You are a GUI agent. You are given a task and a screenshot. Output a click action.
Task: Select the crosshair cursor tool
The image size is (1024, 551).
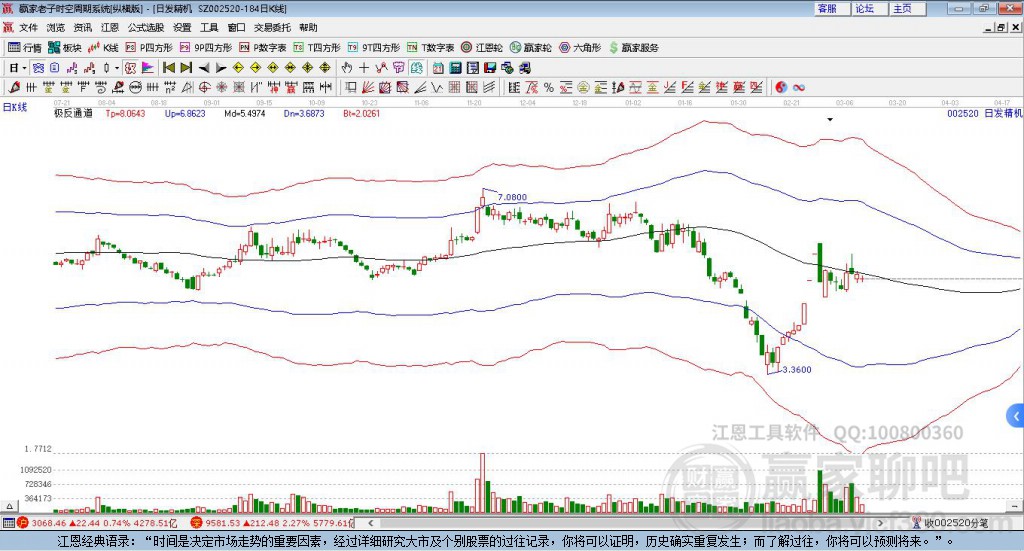click(364, 68)
